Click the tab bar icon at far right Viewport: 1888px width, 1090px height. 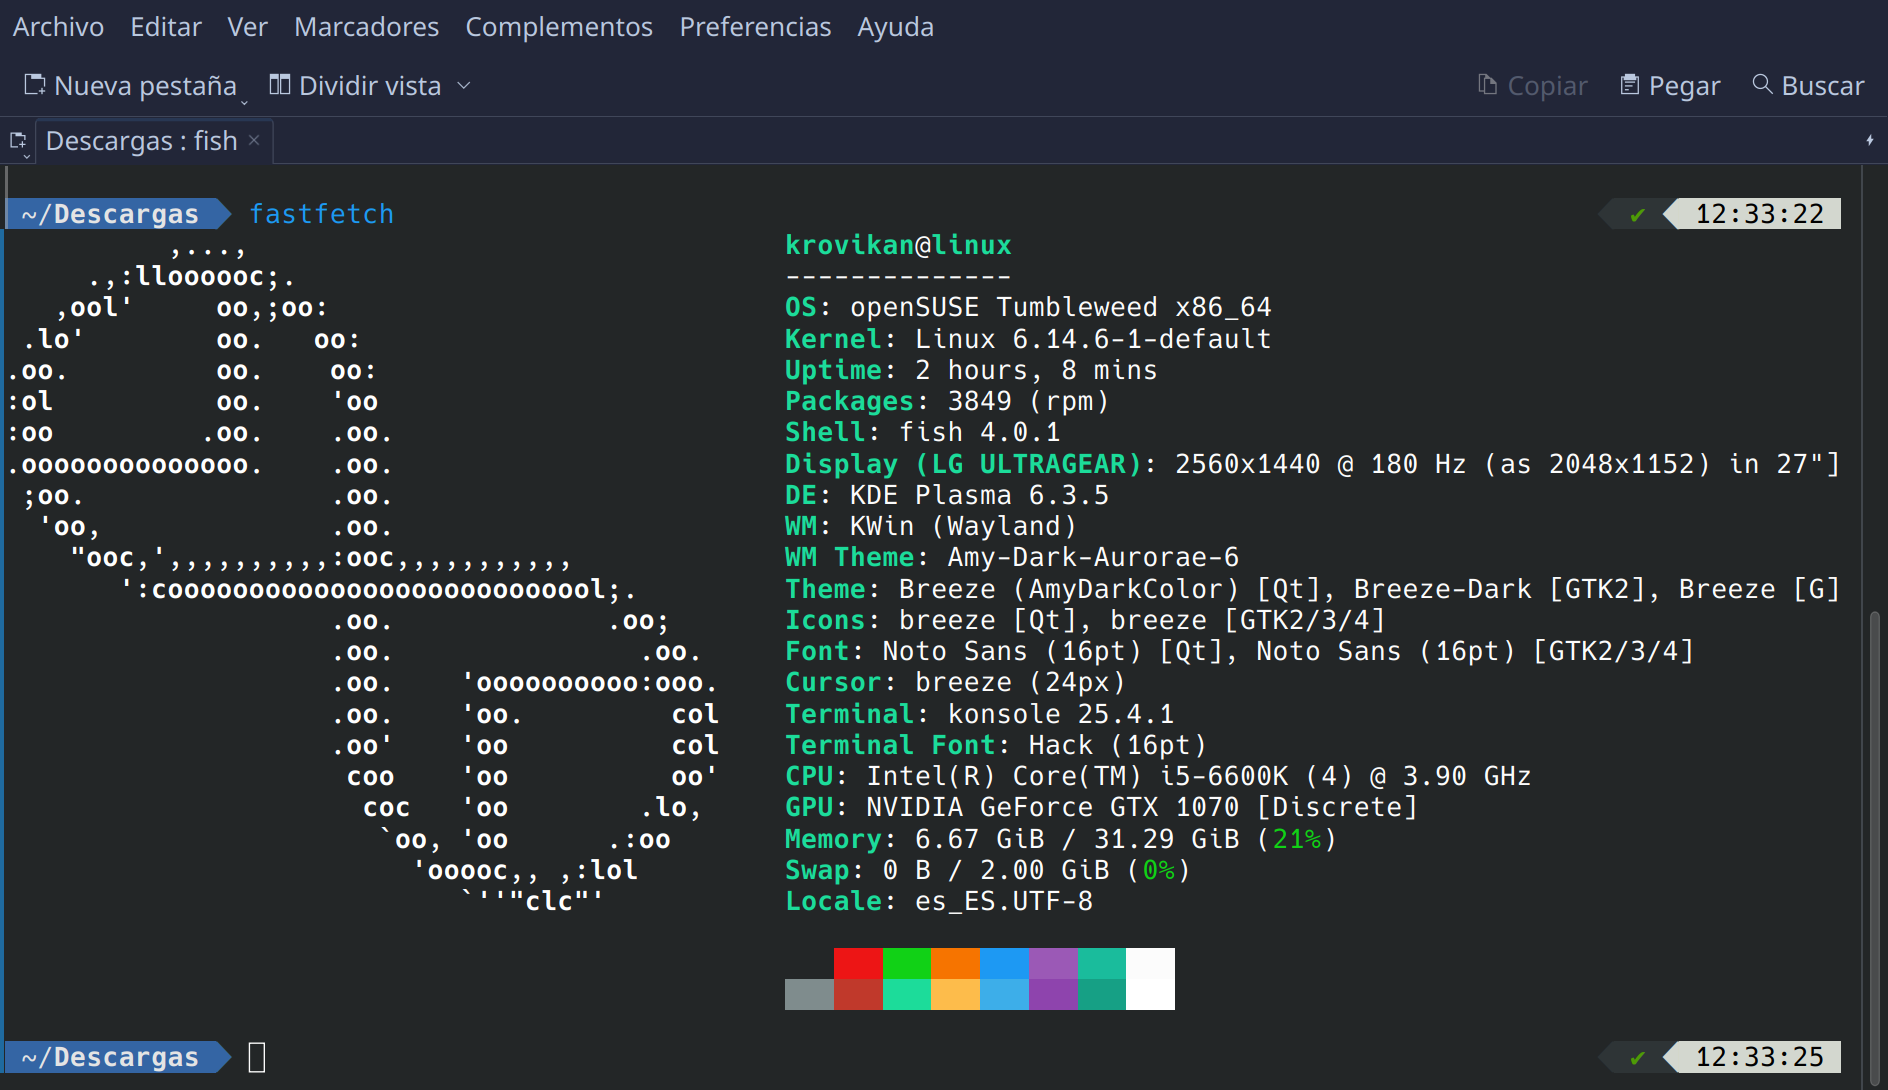(1869, 141)
